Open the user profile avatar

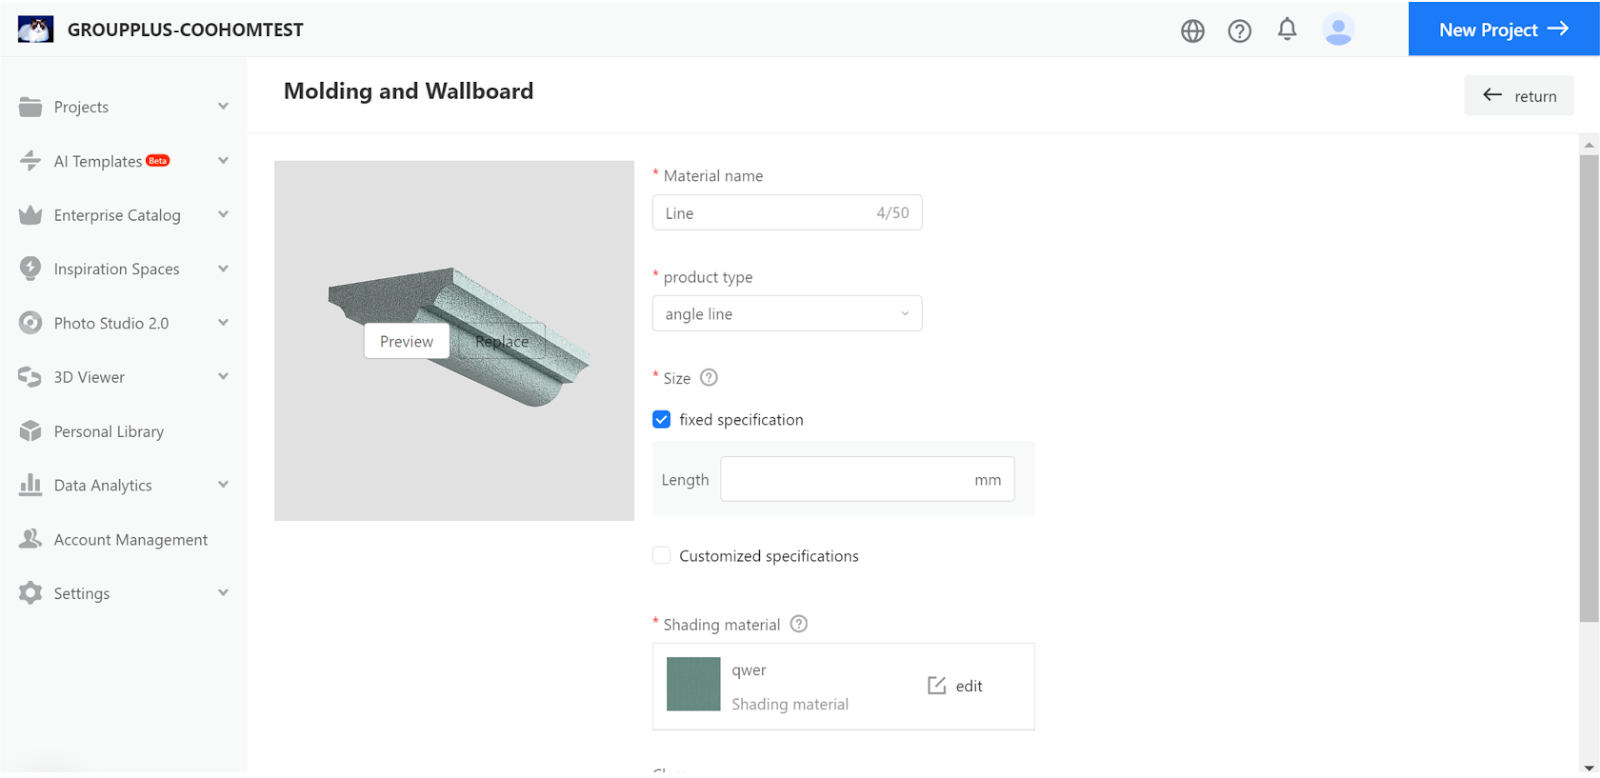click(x=1337, y=30)
